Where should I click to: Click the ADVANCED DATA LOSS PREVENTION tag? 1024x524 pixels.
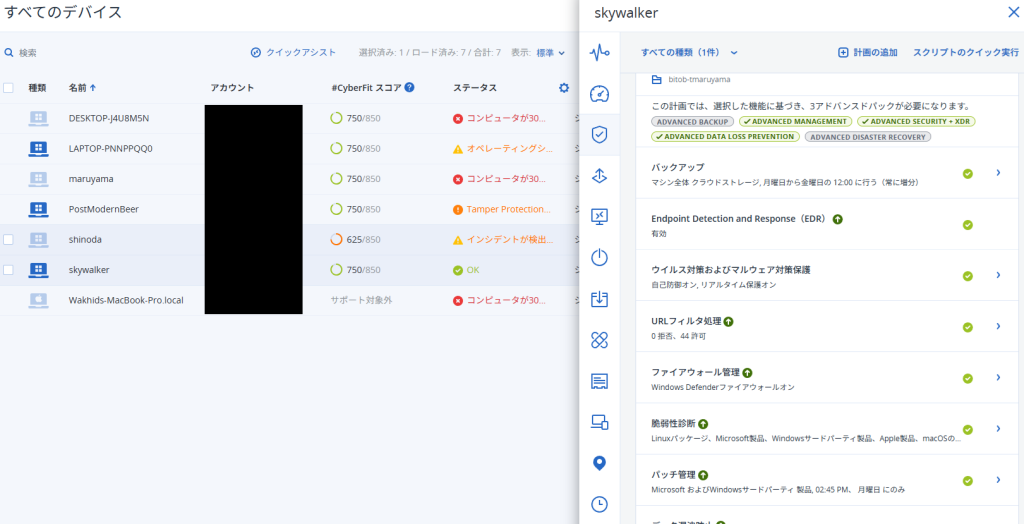tap(726, 137)
